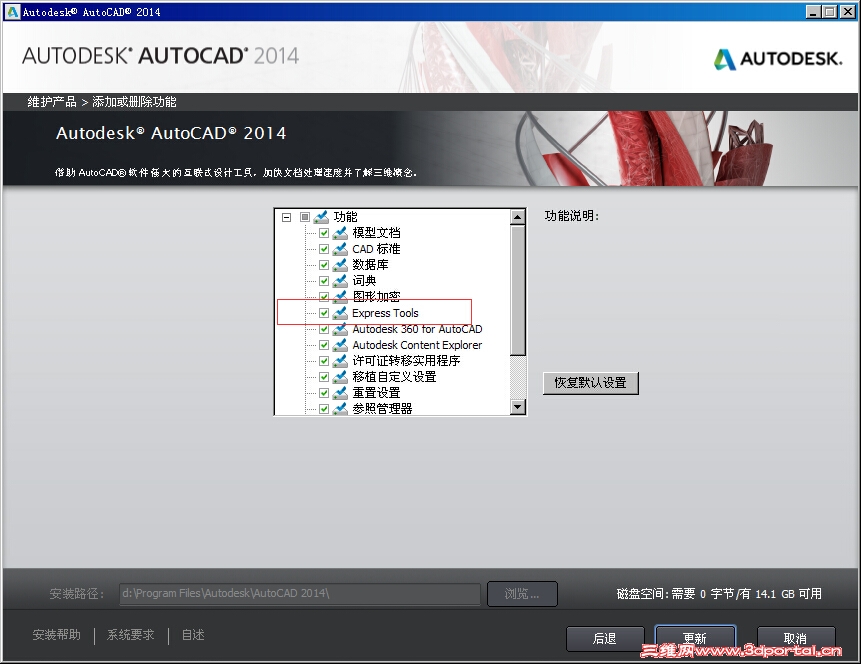Uncheck the 模型文档 feature checkbox
This screenshot has height=664, width=861.
(324, 233)
